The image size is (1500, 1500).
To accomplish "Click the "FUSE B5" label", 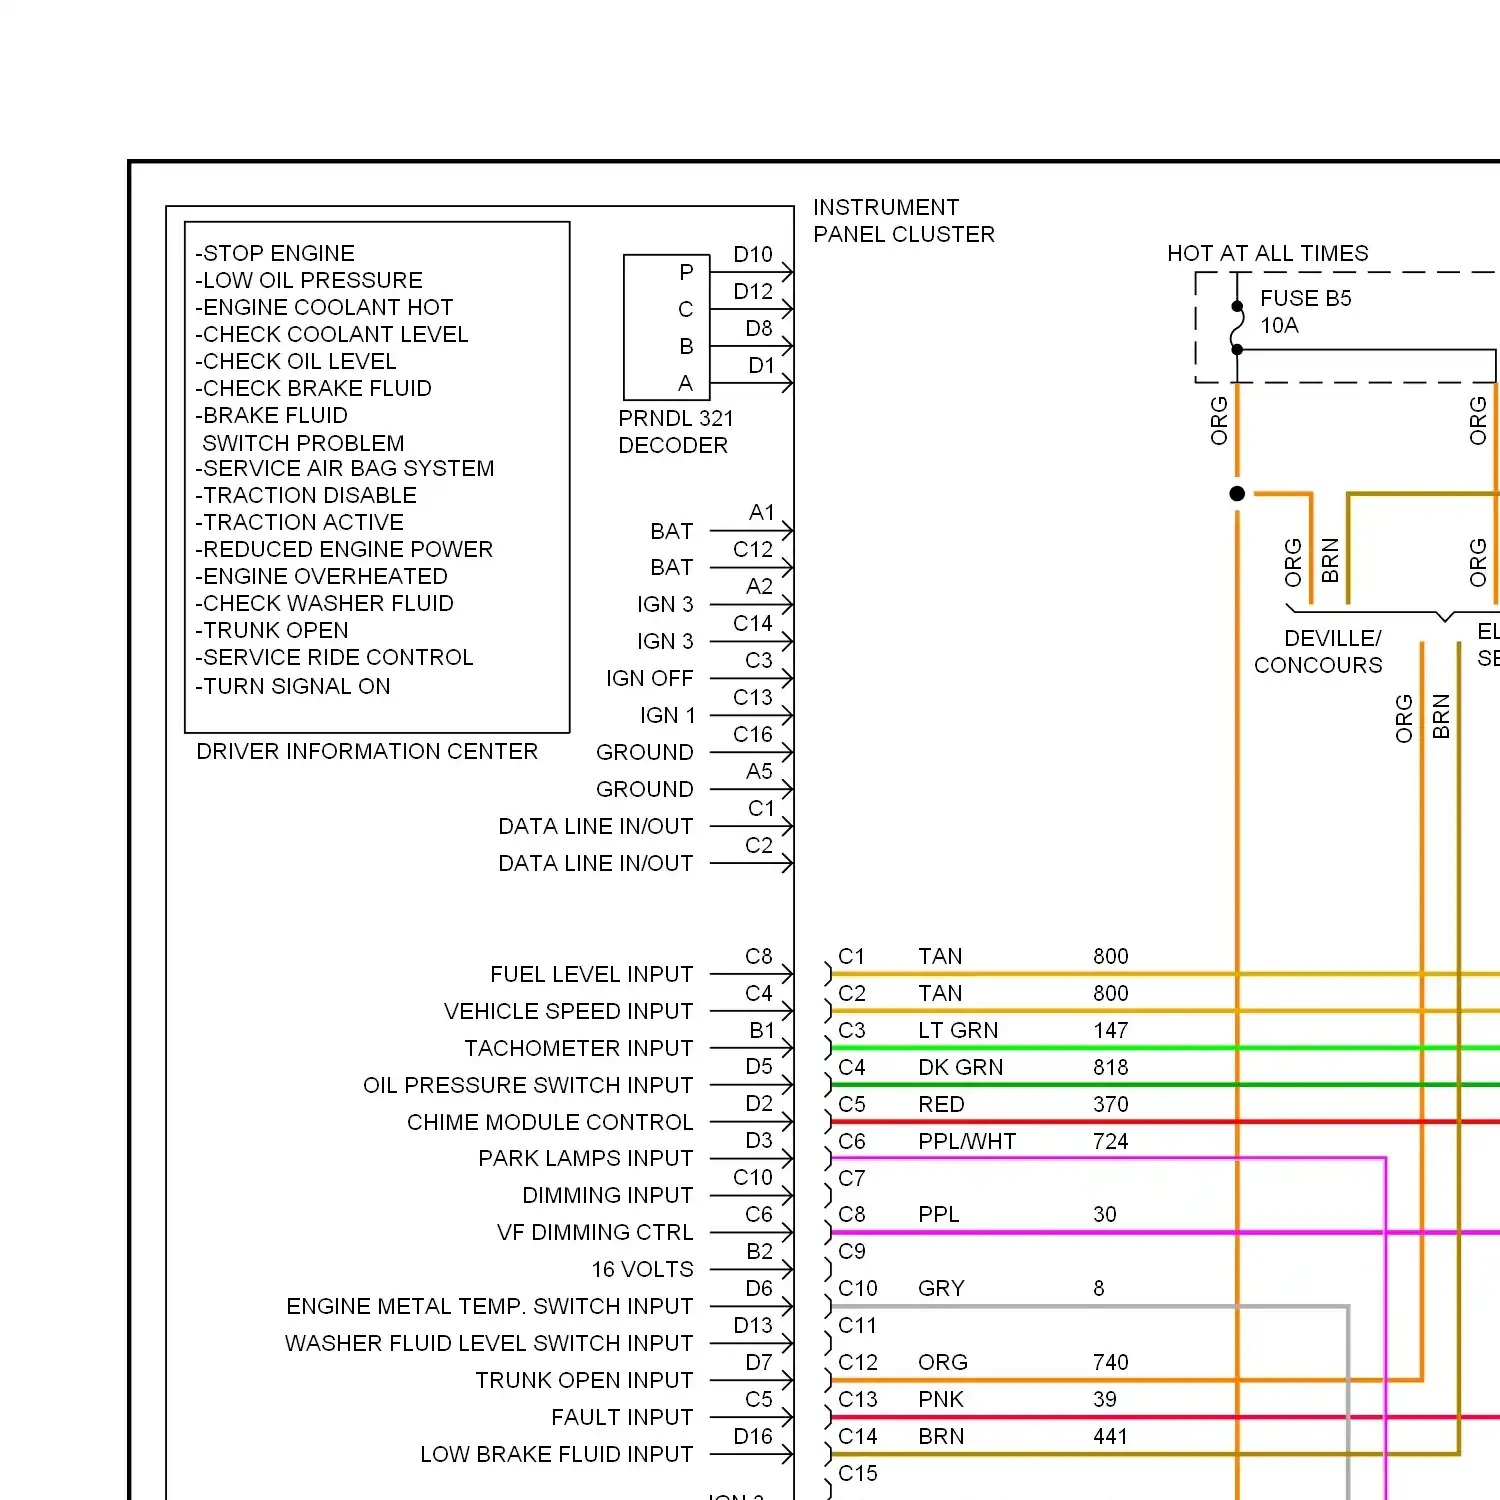I will 1306,299.
